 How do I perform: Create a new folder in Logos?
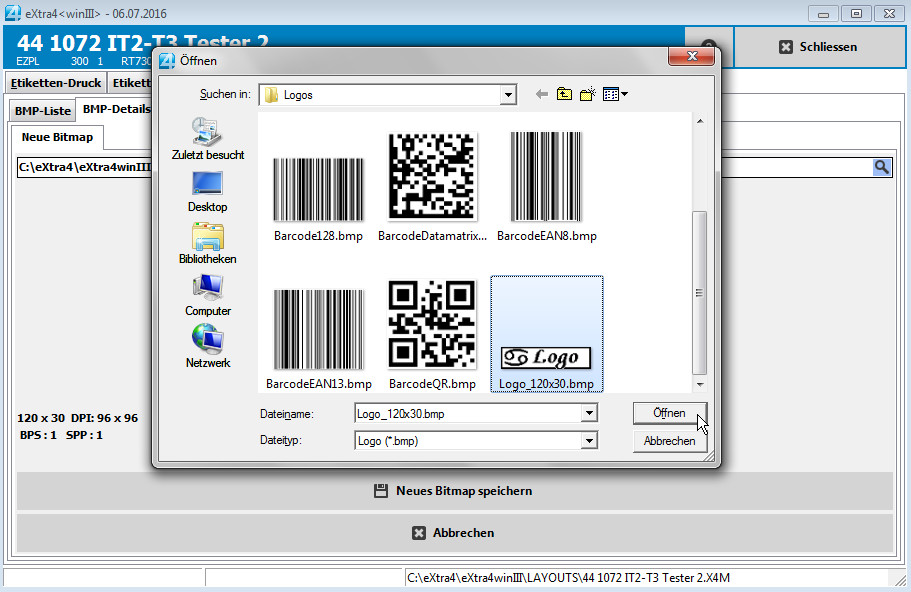point(588,94)
